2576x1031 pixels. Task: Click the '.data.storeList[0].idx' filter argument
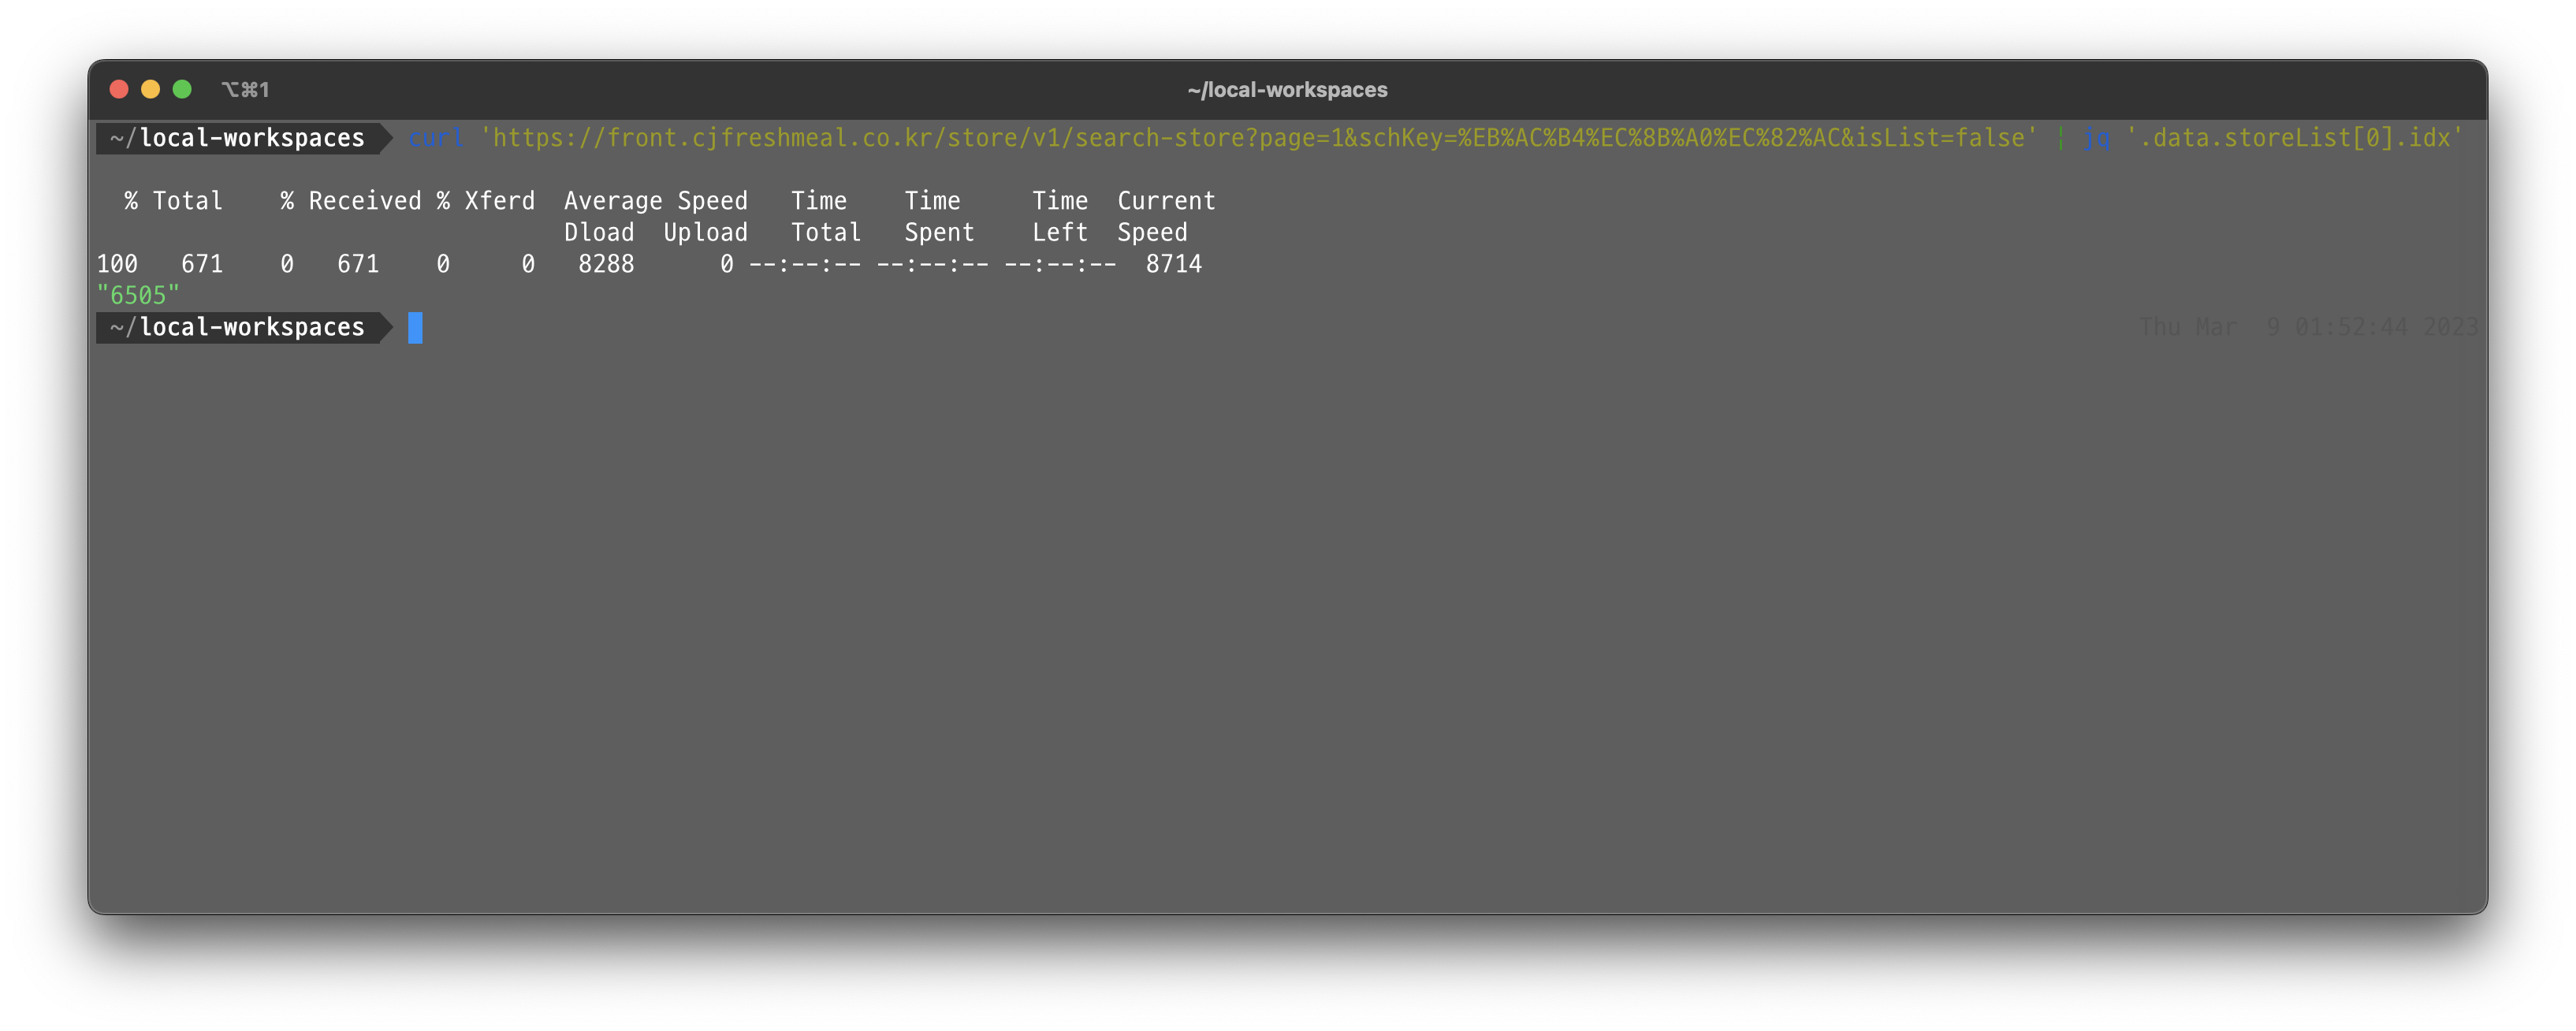pos(2294,138)
